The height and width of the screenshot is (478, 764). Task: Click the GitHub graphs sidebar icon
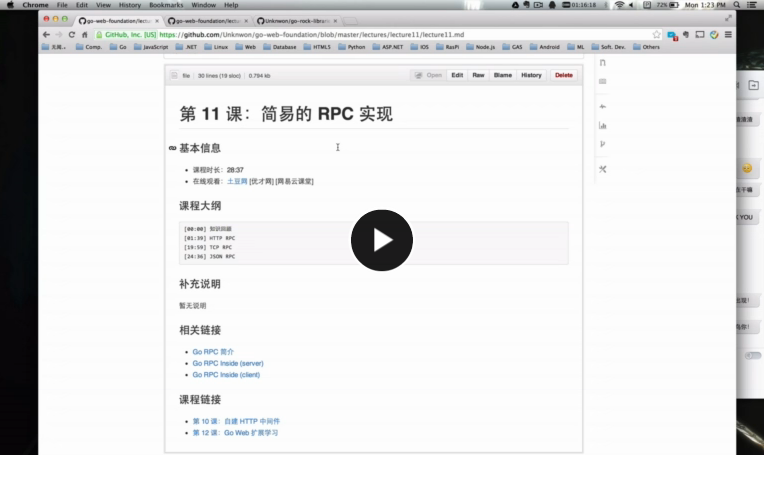click(603, 125)
